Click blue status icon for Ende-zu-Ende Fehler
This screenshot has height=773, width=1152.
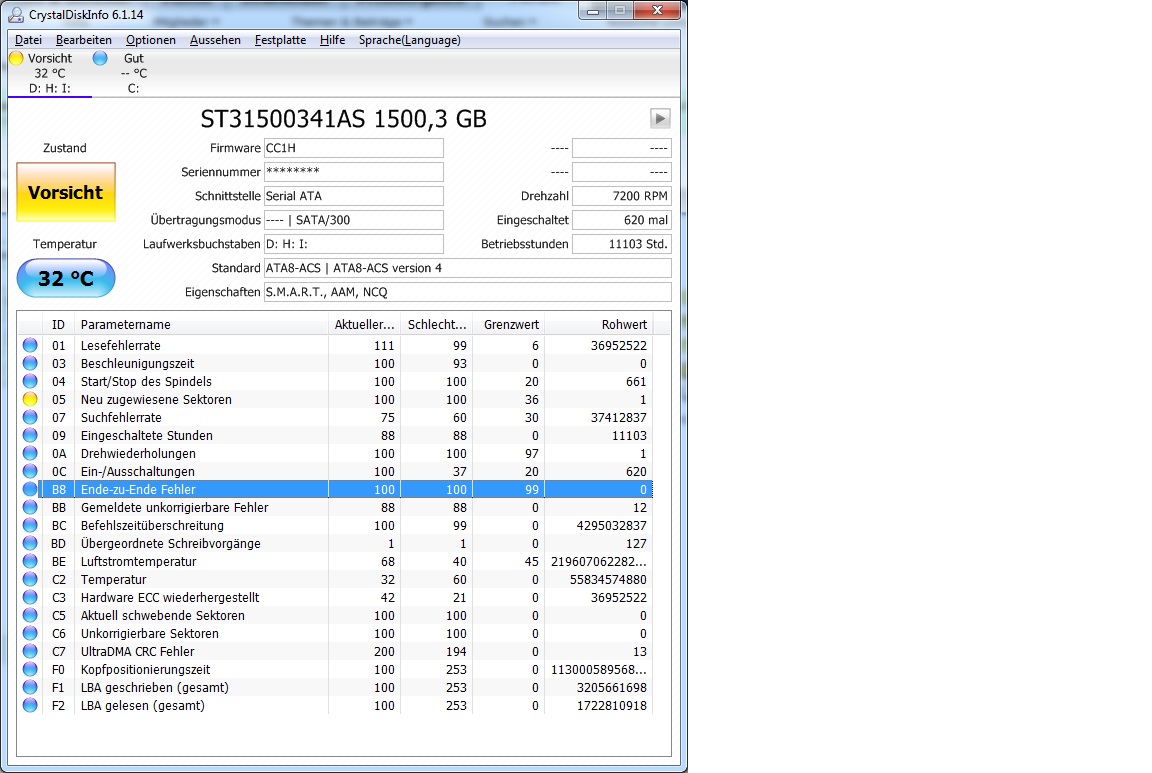tap(30, 489)
